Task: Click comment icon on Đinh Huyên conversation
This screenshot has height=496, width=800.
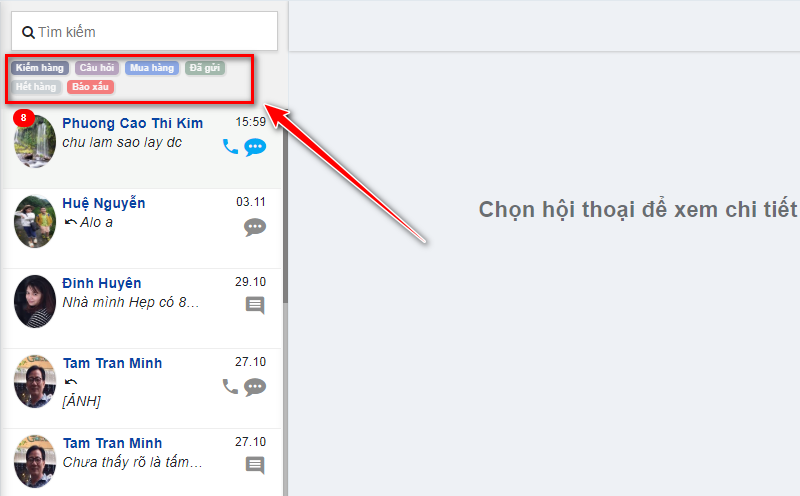Action: [x=255, y=306]
